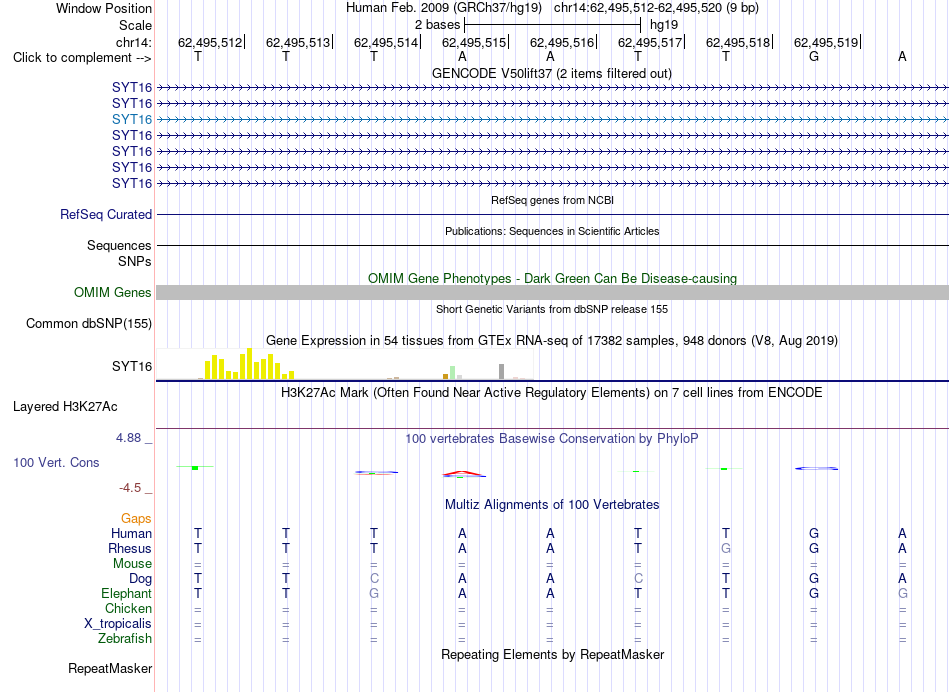The height and width of the screenshot is (692, 950).
Task: Open the RefSeq Curated track label
Action: point(106,215)
